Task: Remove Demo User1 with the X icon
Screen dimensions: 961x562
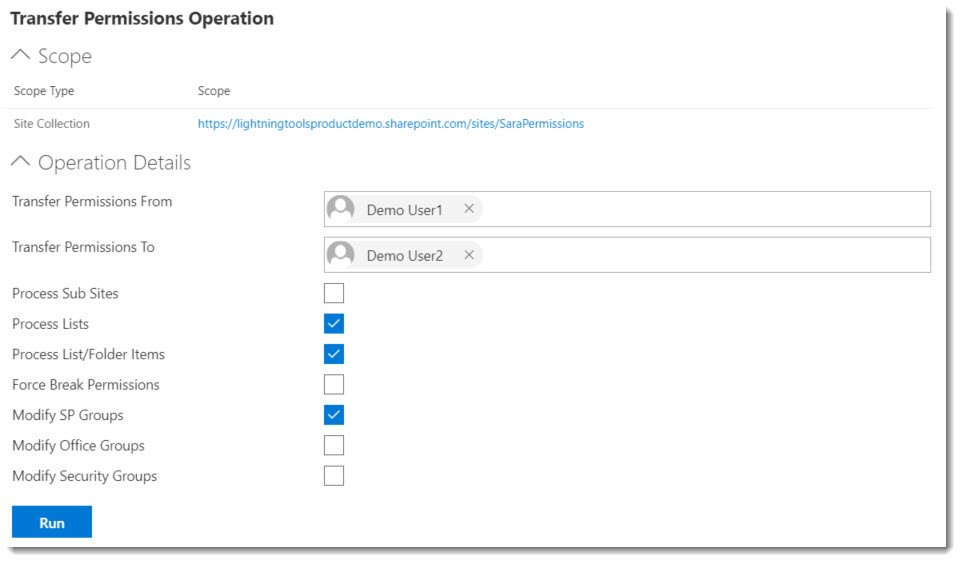Action: click(469, 209)
